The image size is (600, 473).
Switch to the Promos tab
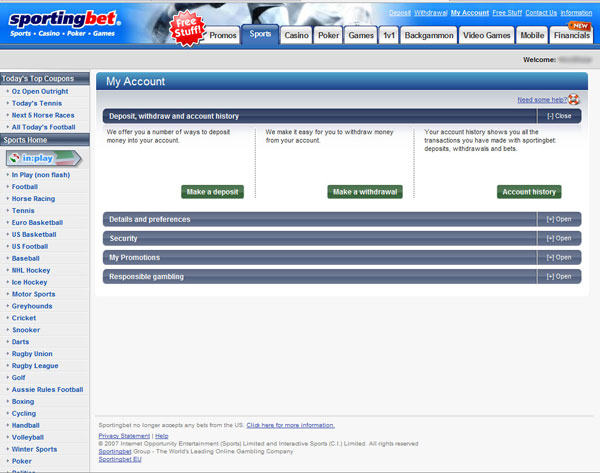[x=222, y=35]
